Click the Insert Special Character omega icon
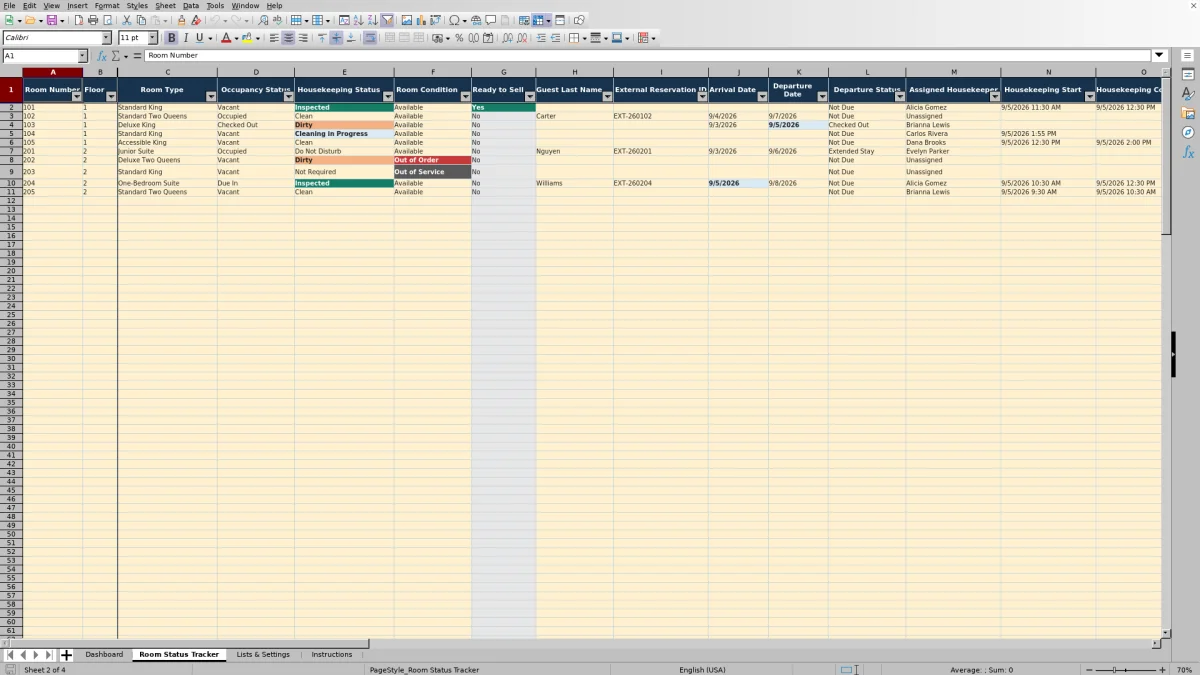The image size is (1200, 675). pyautogui.click(x=454, y=20)
